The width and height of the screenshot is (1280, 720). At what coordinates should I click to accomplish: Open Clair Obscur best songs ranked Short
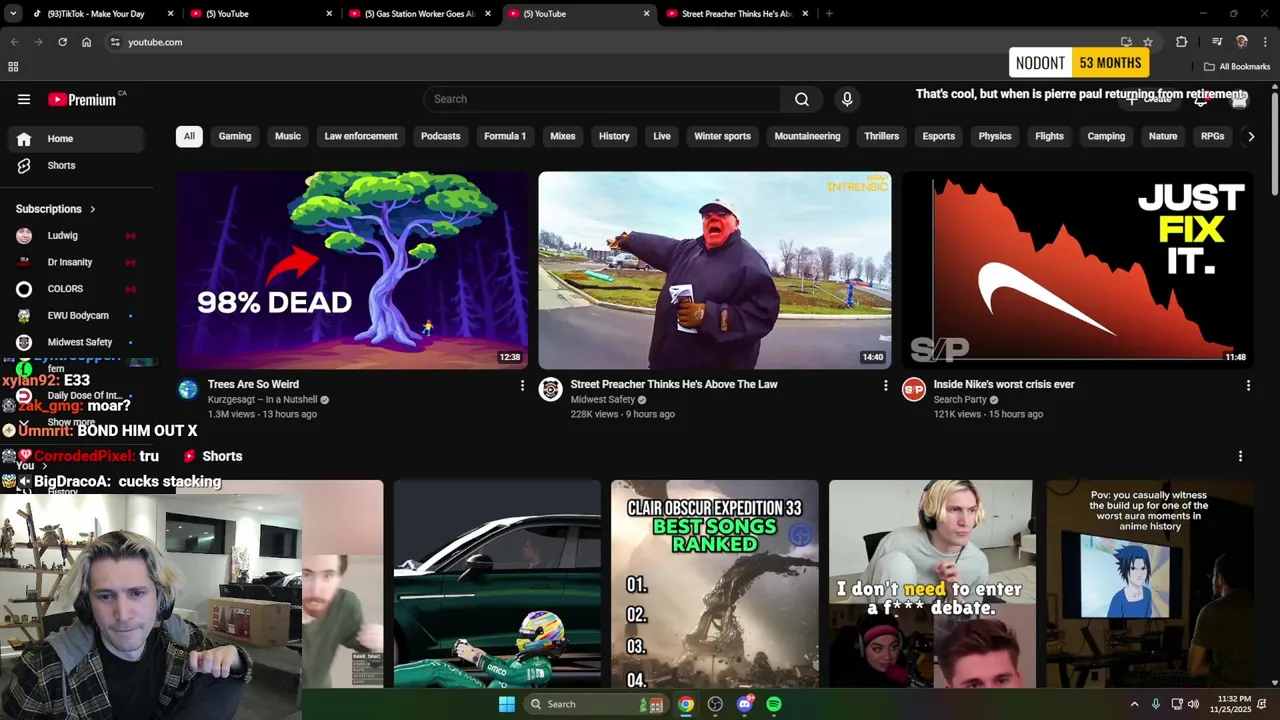(714, 585)
